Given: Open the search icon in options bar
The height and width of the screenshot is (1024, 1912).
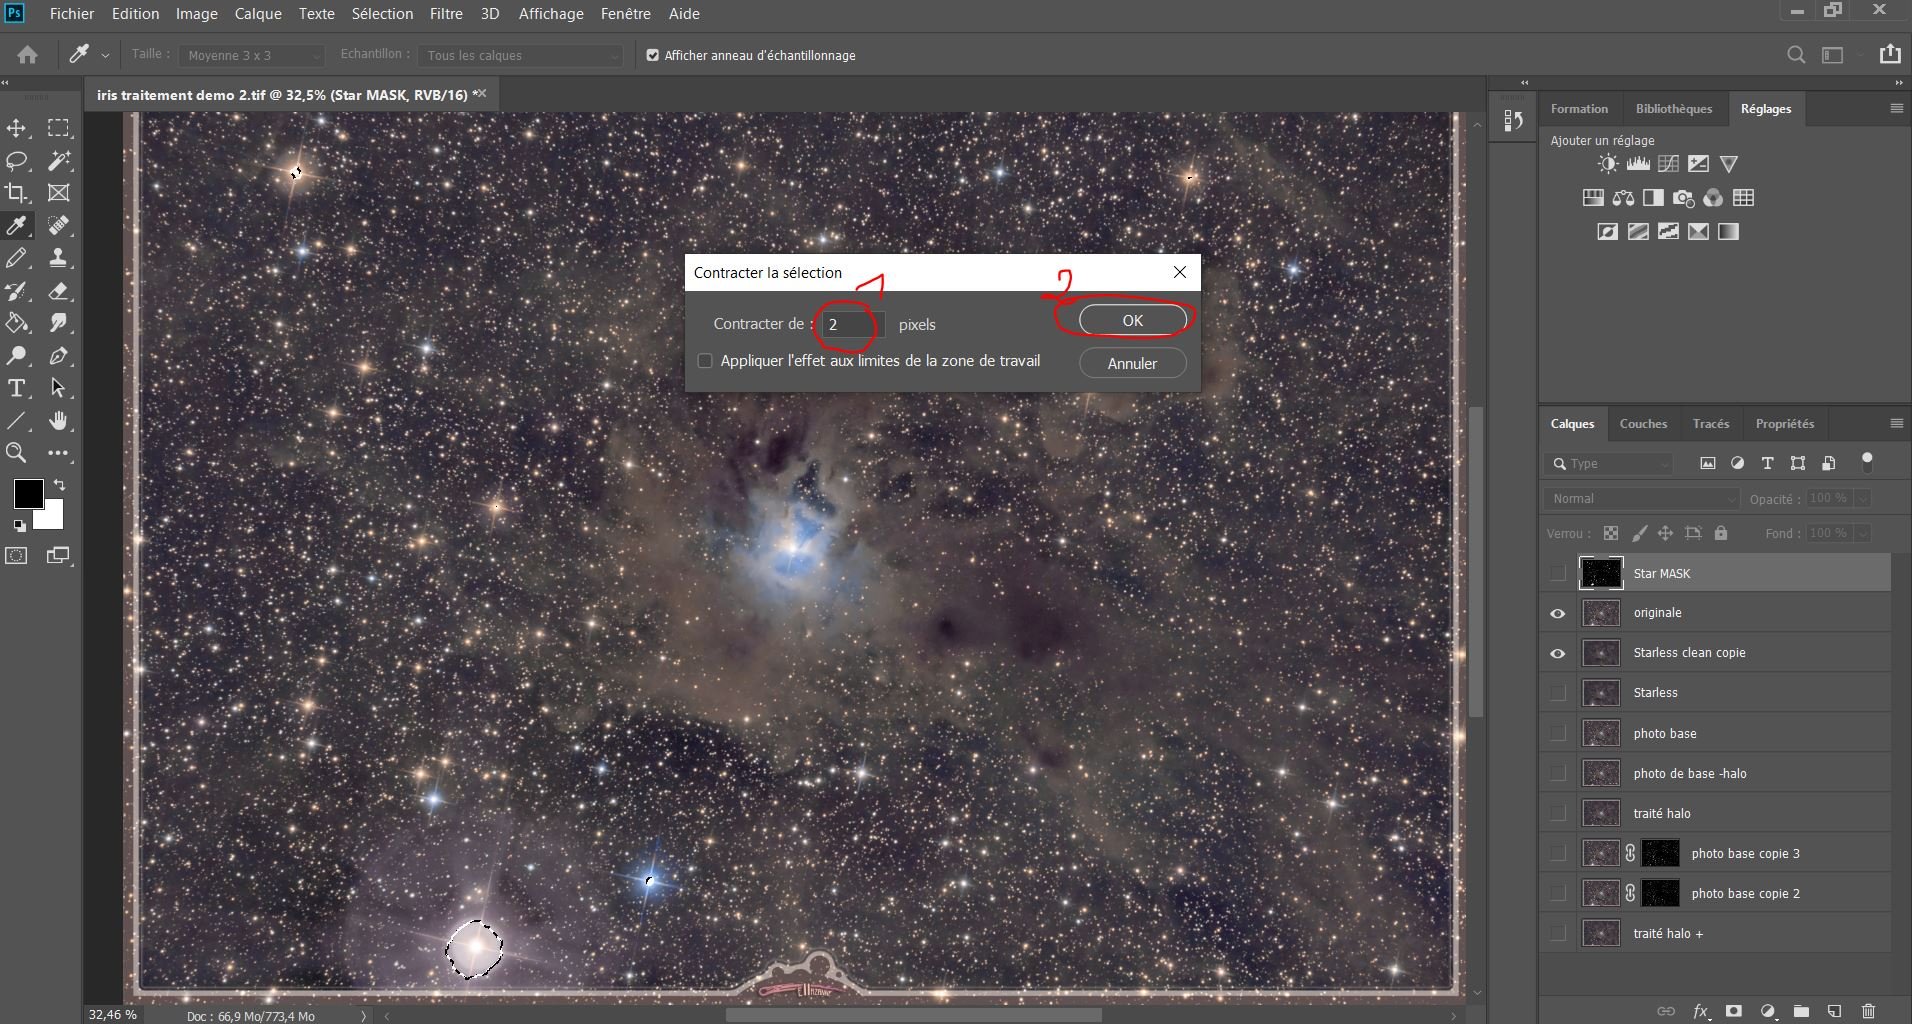Looking at the screenshot, I should tap(1796, 55).
